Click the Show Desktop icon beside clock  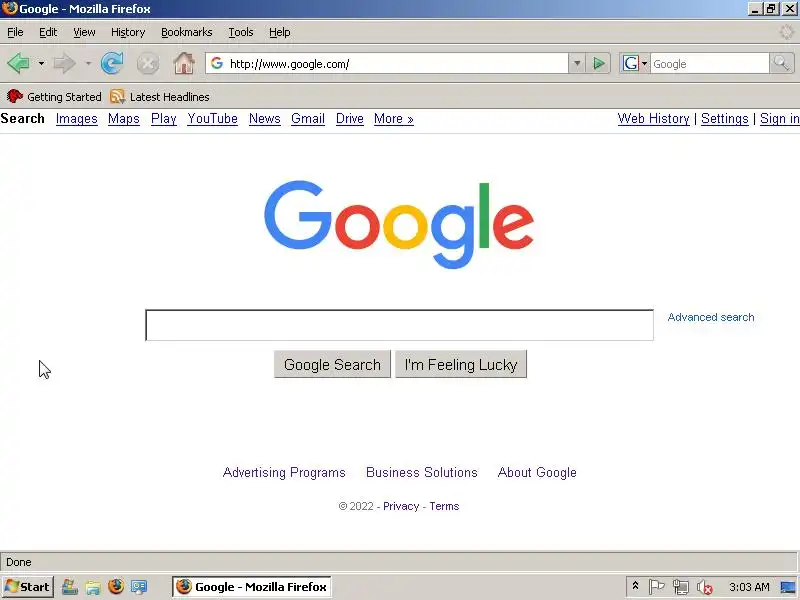789,587
